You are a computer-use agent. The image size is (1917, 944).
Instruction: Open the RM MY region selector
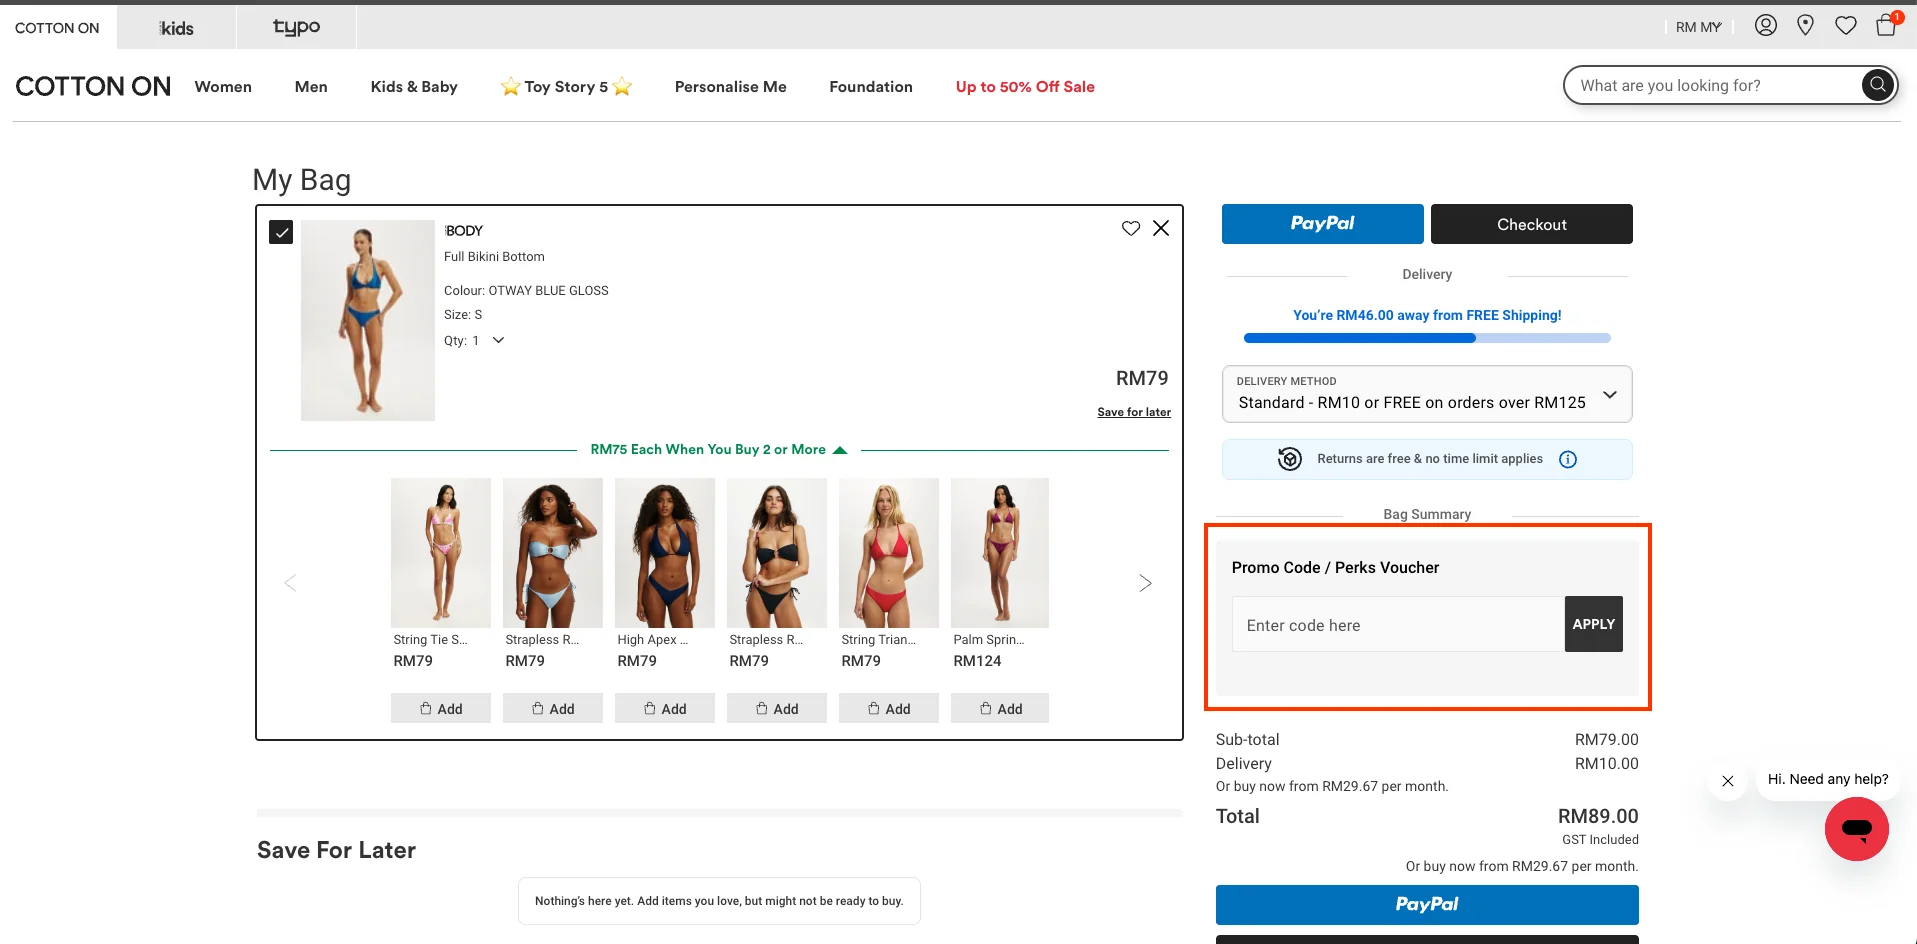coord(1698,27)
